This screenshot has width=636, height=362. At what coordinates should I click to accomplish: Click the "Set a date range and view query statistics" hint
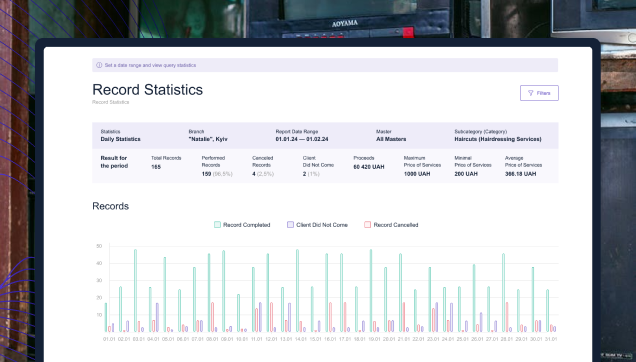coord(150,65)
